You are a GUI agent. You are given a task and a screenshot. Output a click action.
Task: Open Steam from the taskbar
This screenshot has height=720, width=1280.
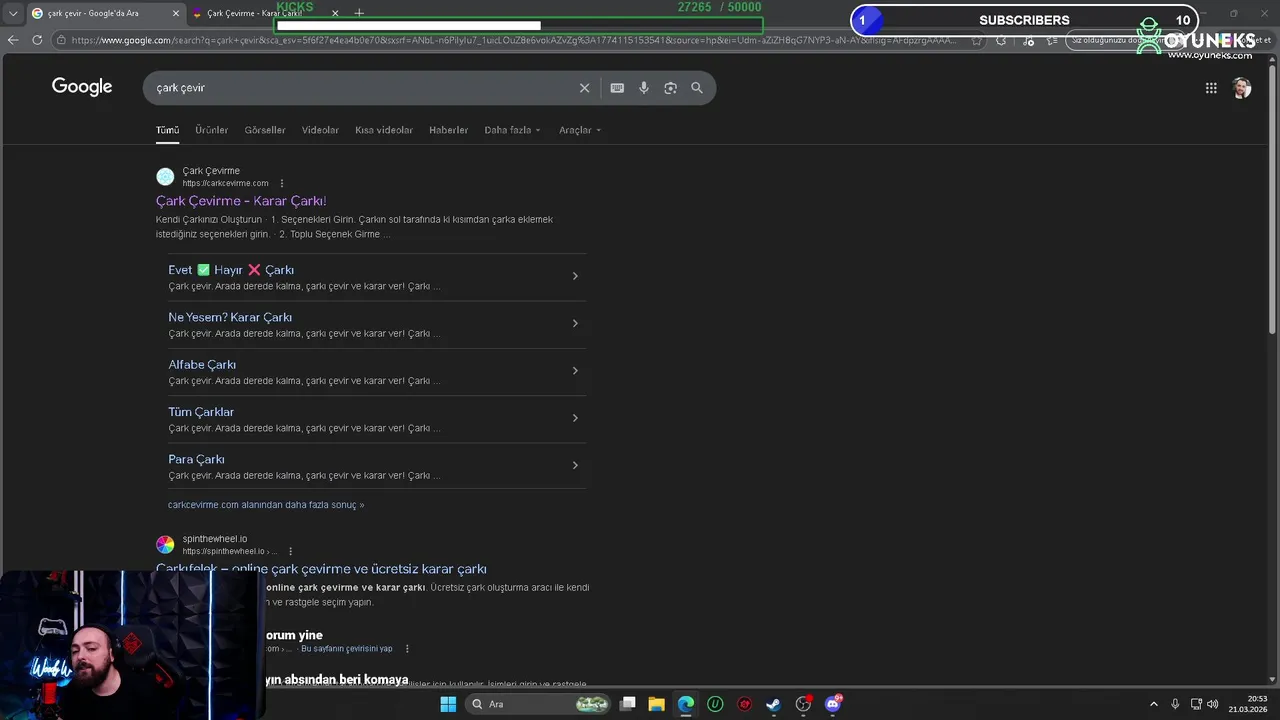click(x=773, y=704)
